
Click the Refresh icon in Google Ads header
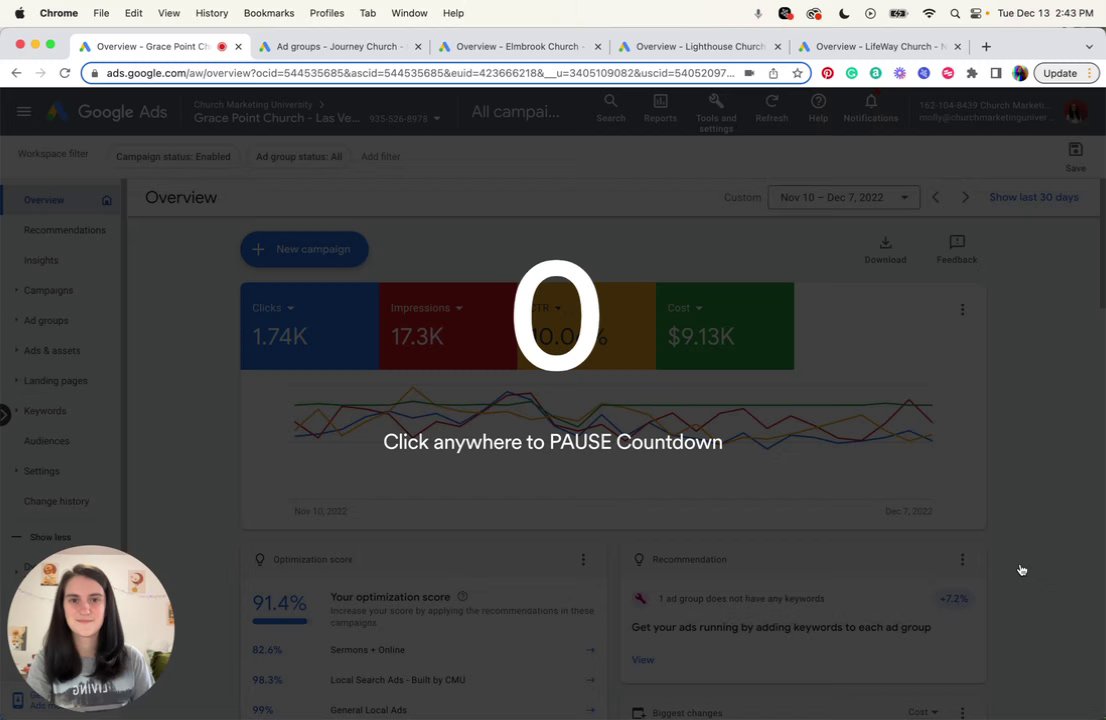coord(772,101)
